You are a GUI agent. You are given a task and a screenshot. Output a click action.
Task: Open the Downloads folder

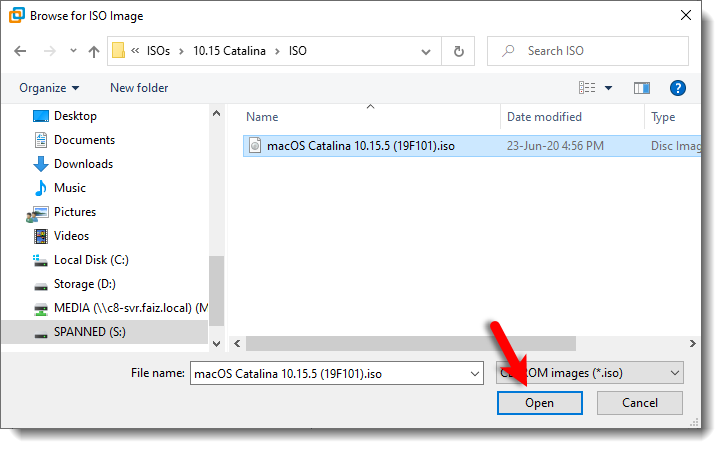84,164
